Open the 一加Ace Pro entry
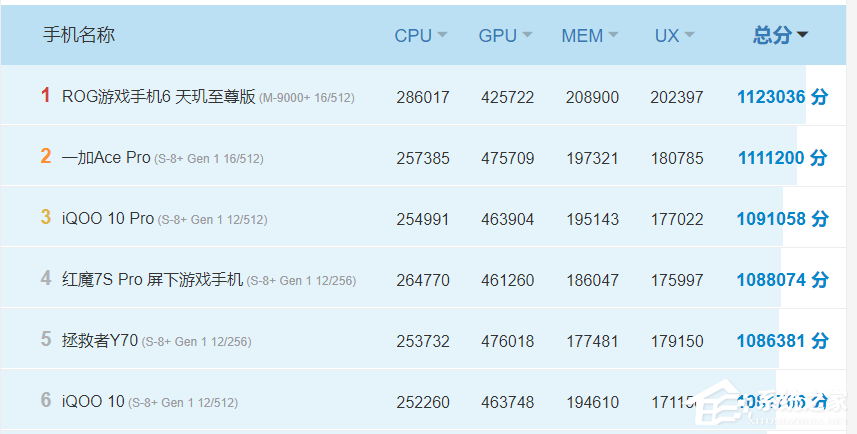The image size is (857, 434). click(106, 157)
